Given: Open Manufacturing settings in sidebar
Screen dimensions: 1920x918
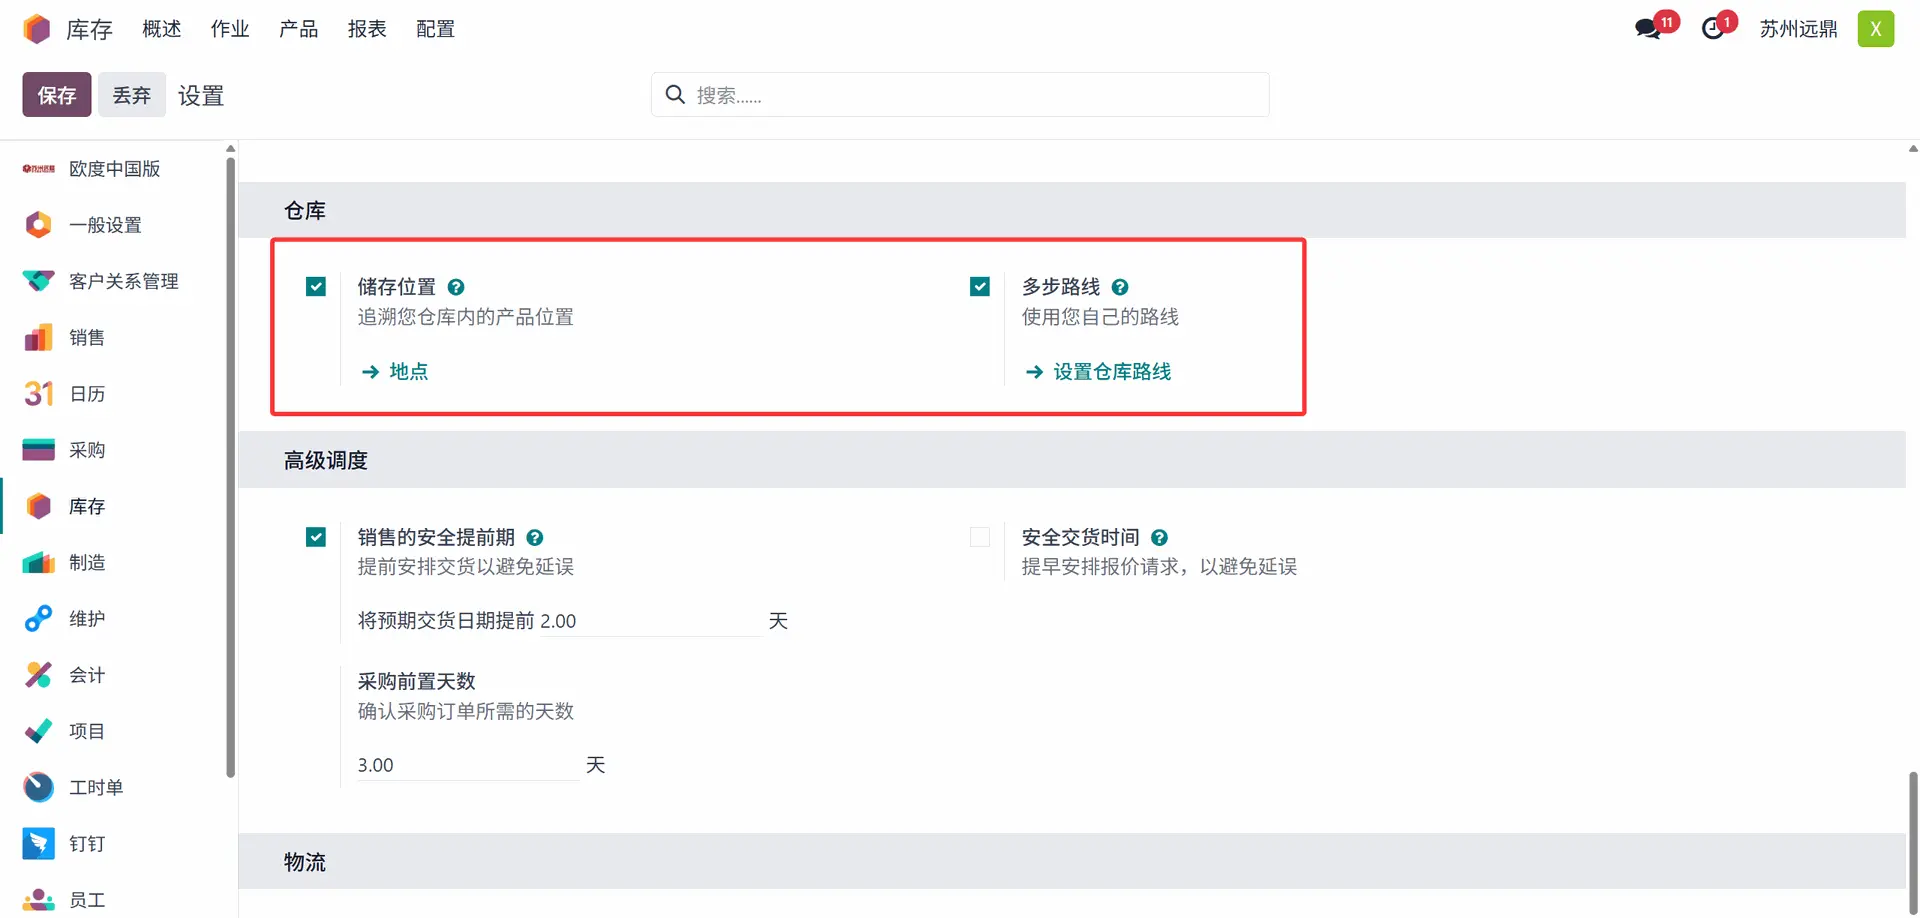Looking at the screenshot, I should click(x=87, y=563).
